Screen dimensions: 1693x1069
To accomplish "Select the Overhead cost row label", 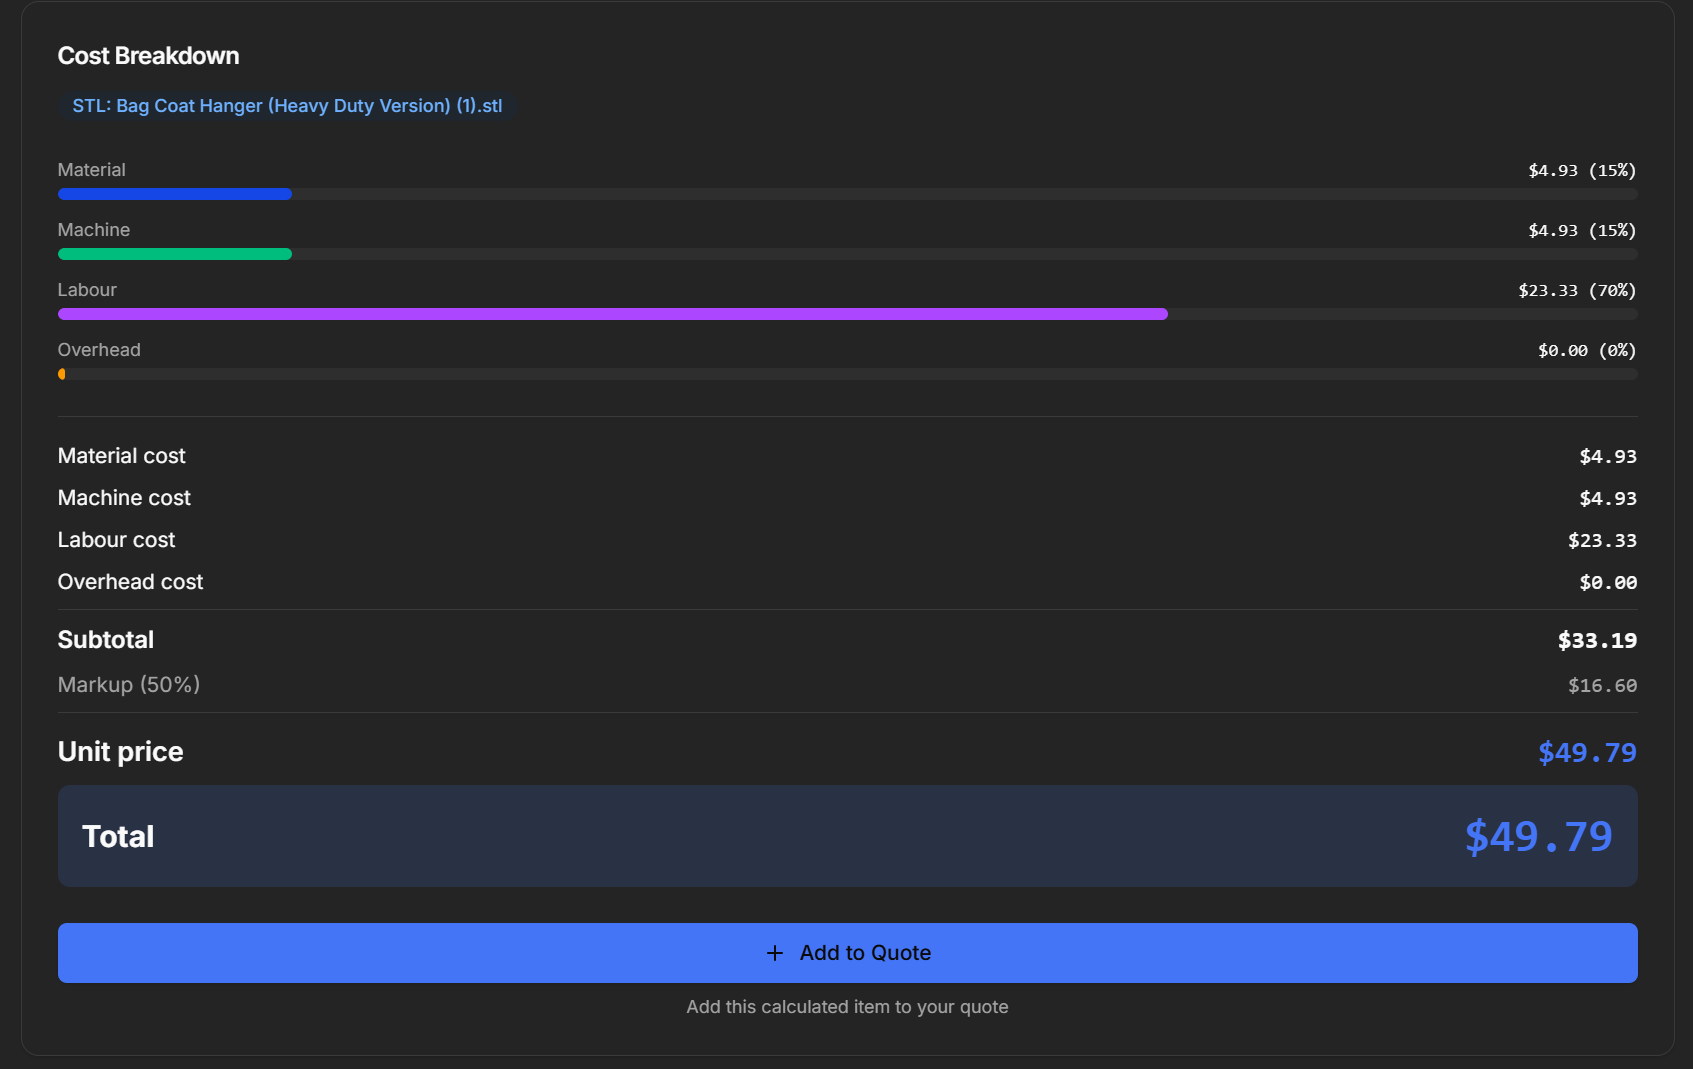I will 130,582.
